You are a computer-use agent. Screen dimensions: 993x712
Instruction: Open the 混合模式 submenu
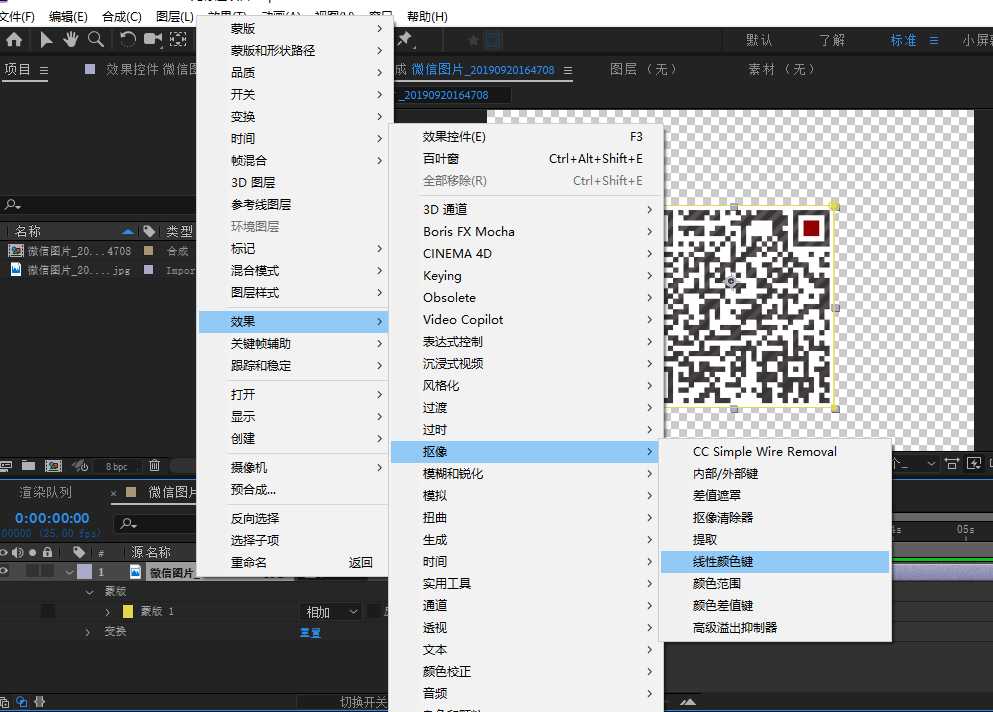[295, 270]
